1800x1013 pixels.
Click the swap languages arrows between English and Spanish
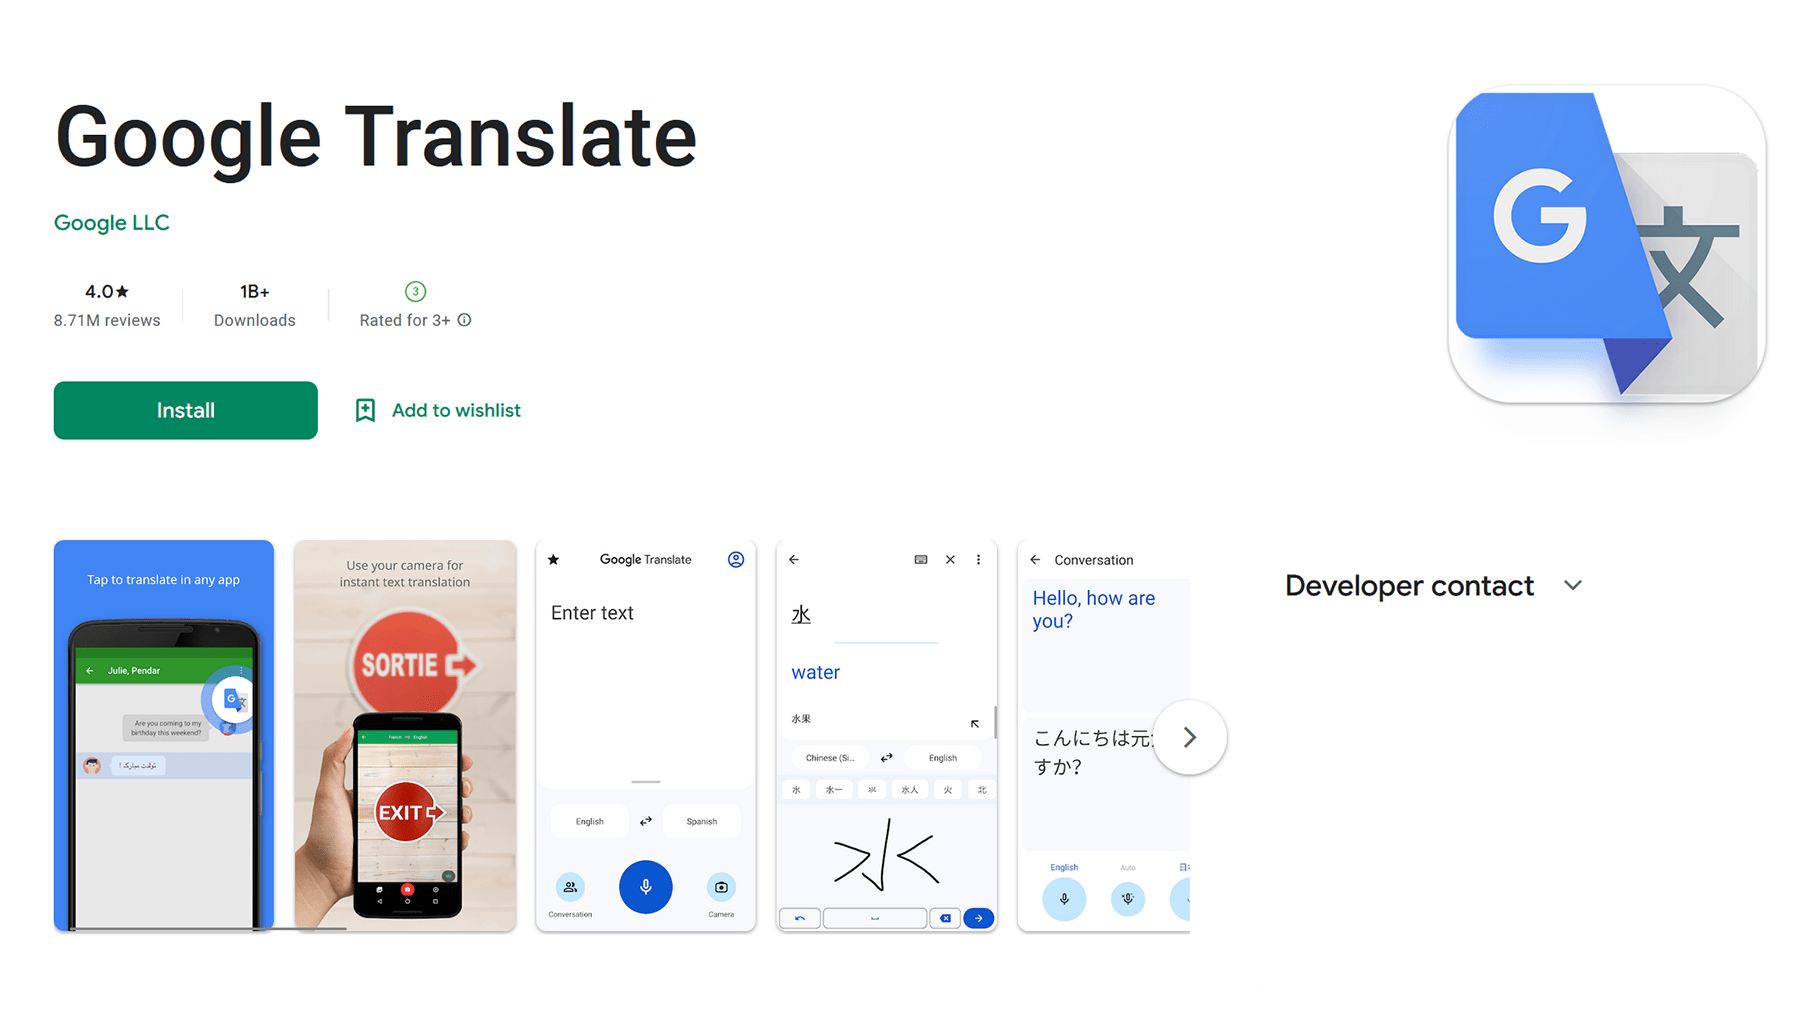pos(646,821)
